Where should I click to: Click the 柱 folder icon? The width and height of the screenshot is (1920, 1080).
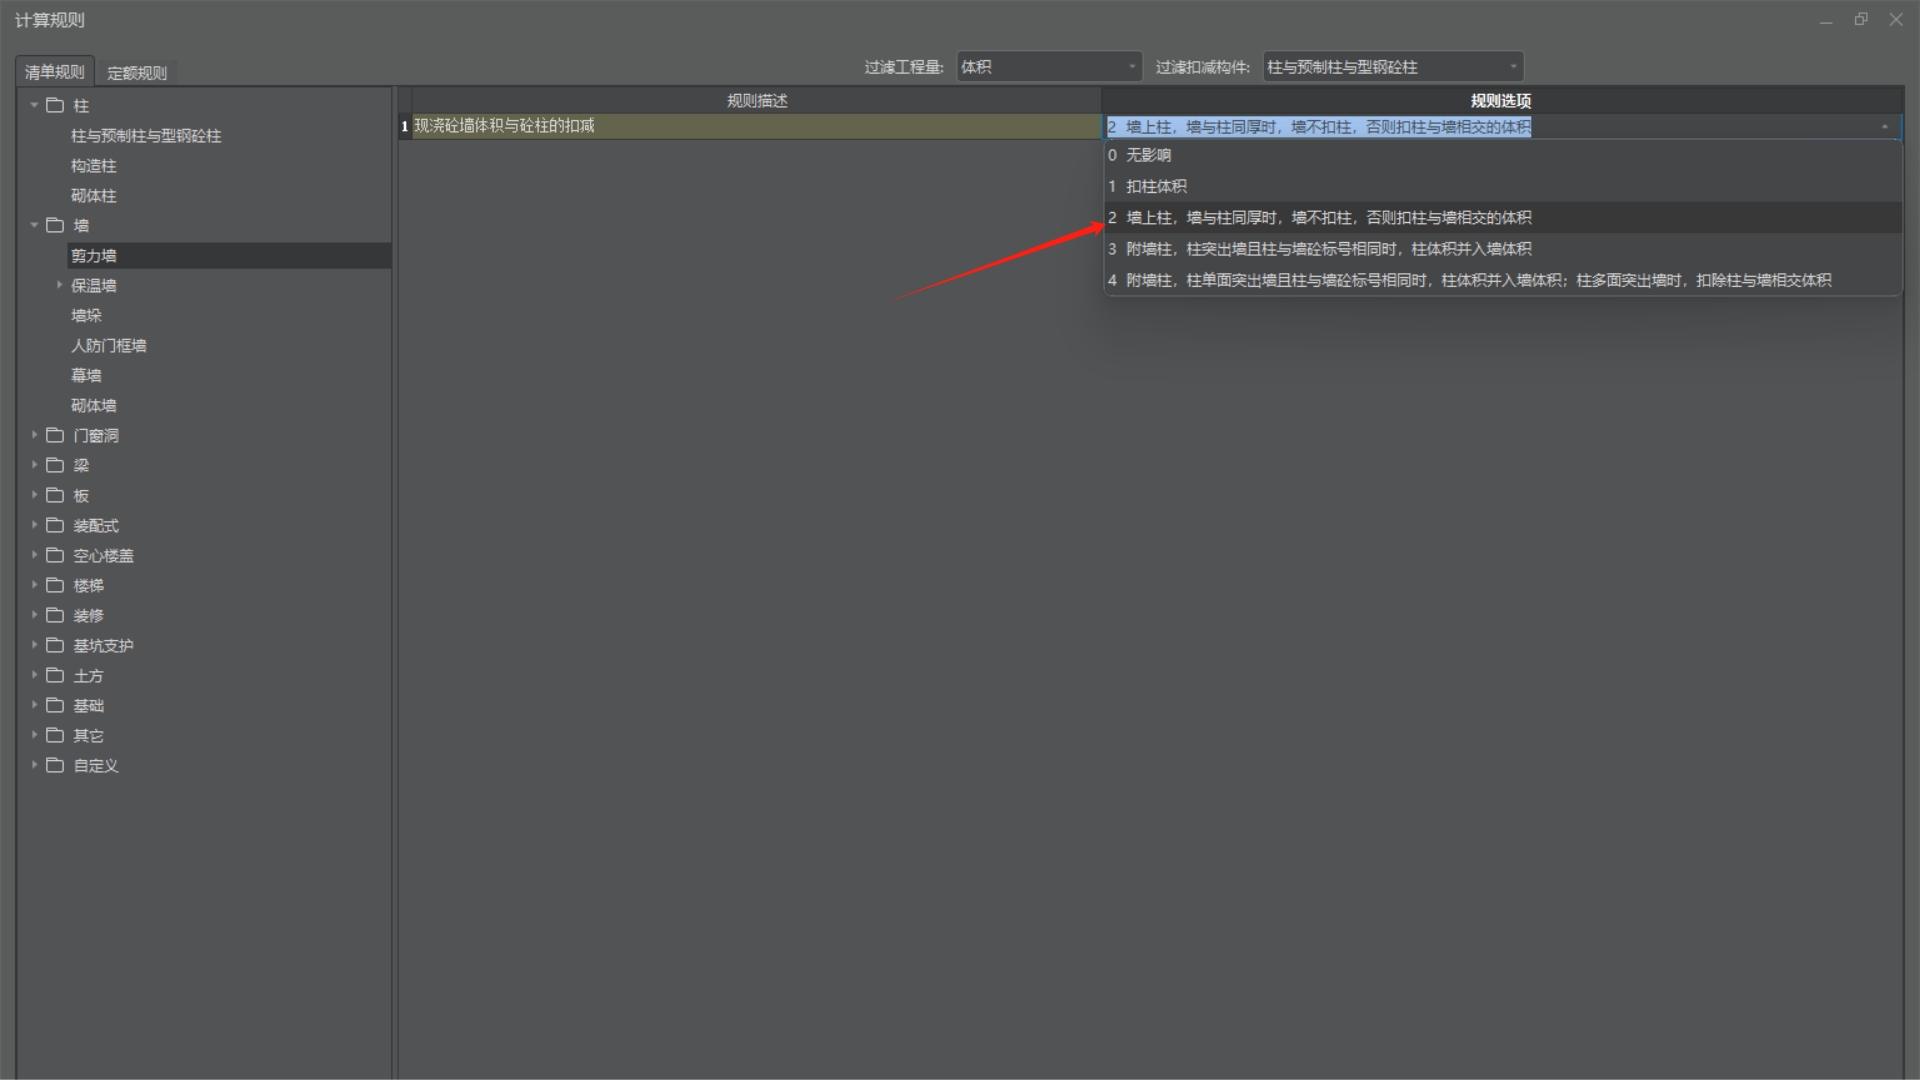coord(55,105)
